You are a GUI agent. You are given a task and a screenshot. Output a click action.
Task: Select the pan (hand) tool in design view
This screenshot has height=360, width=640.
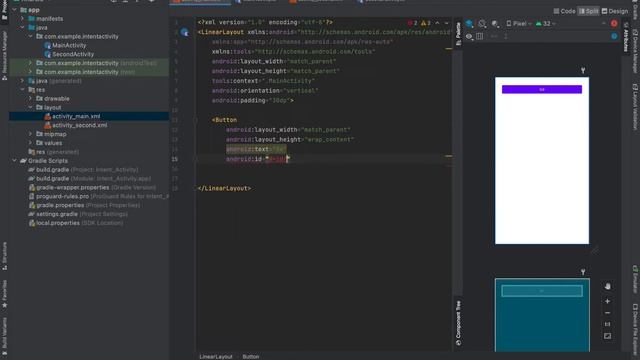pyautogui.click(x=607, y=286)
